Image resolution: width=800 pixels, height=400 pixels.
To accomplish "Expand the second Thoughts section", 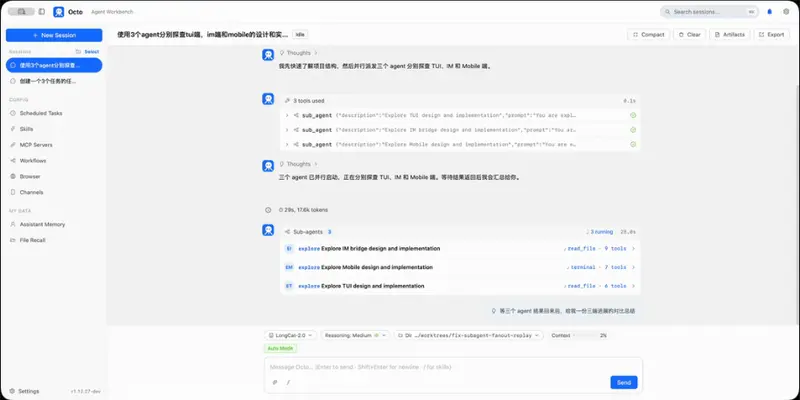I will pos(298,164).
